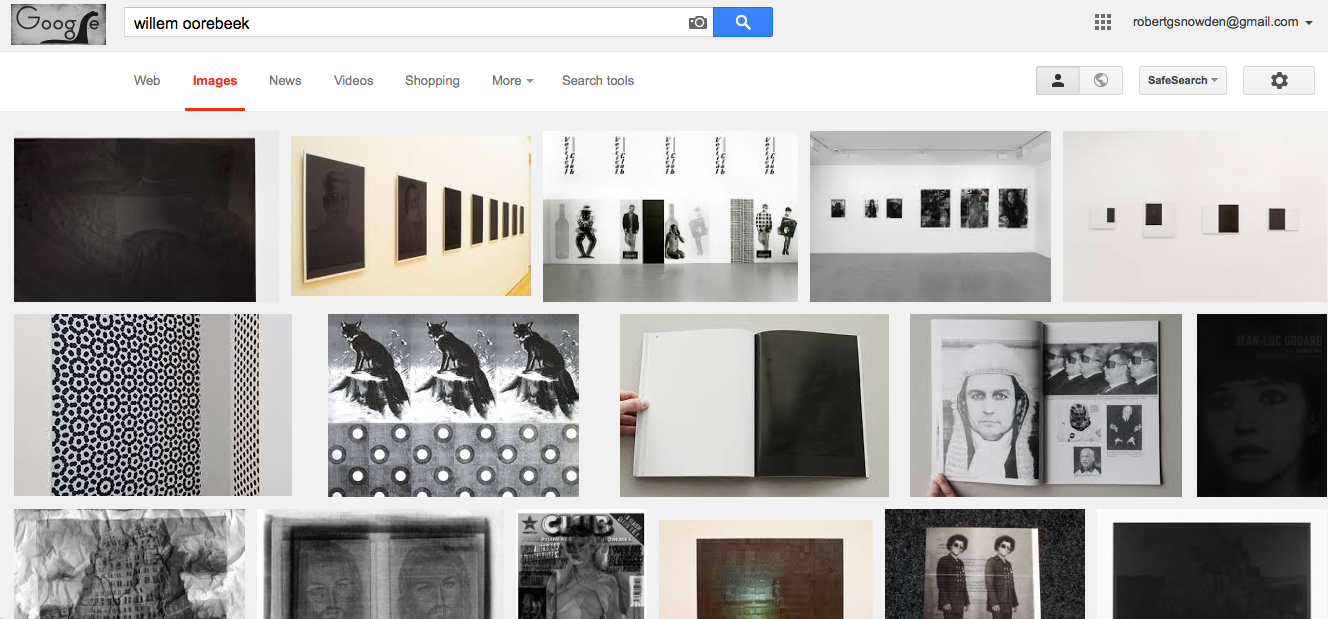This screenshot has width=1328, height=619.
Task: Open the Google apps grid
Action: point(1103,22)
